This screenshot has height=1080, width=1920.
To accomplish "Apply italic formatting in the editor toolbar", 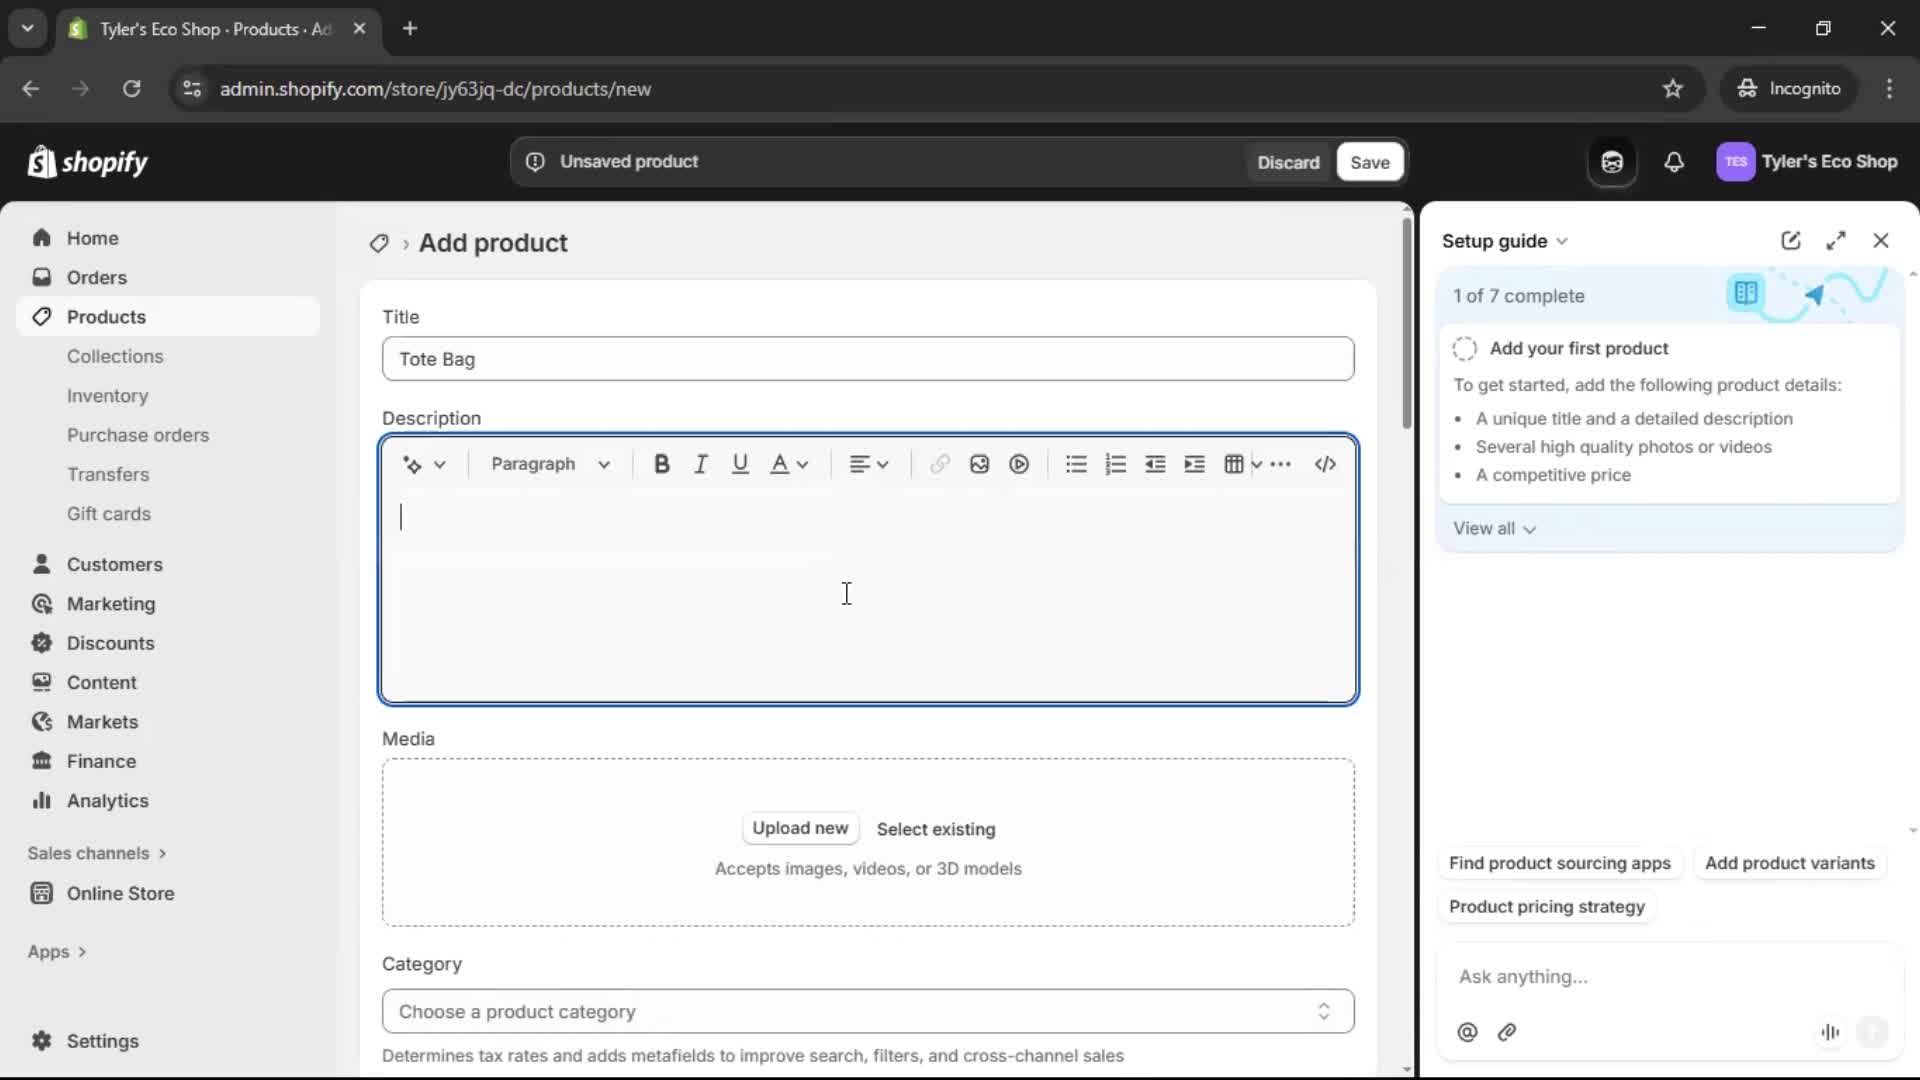I will click(700, 464).
